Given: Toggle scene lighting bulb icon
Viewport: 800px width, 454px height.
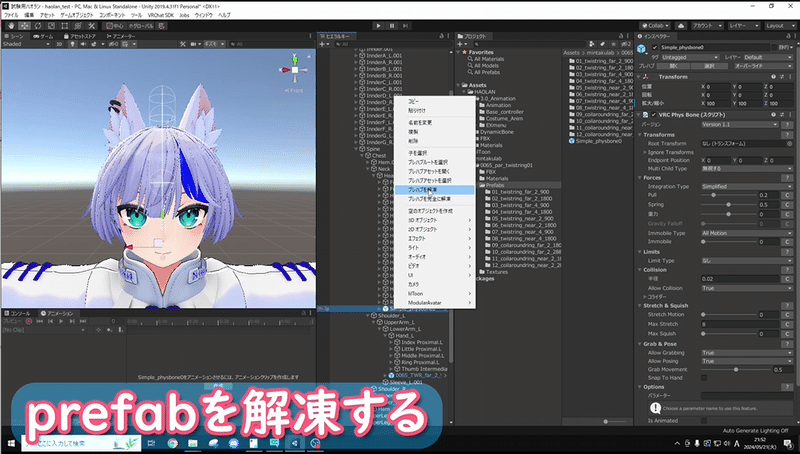Looking at the screenshot, I should (x=72, y=44).
